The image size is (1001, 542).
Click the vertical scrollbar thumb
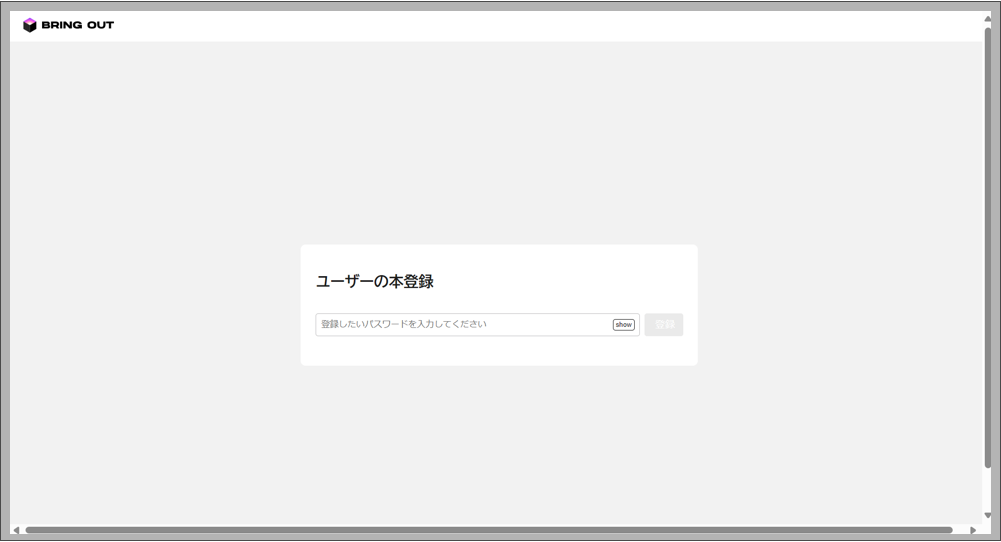(988, 248)
